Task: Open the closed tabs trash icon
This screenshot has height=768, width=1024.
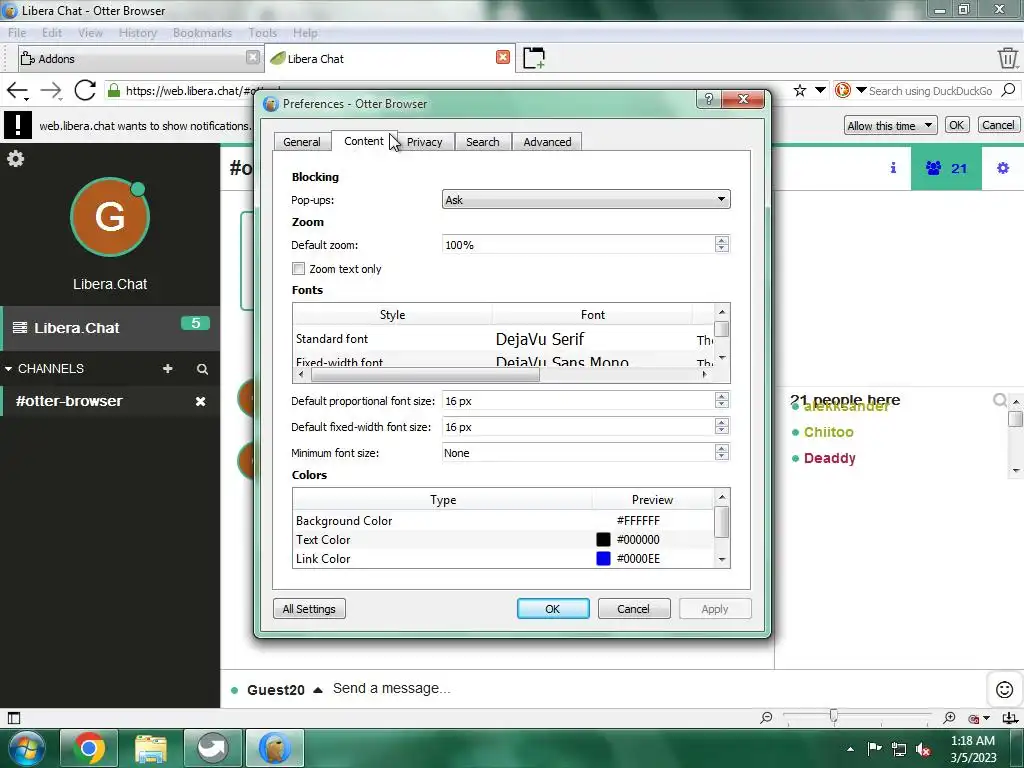Action: tap(1008, 58)
